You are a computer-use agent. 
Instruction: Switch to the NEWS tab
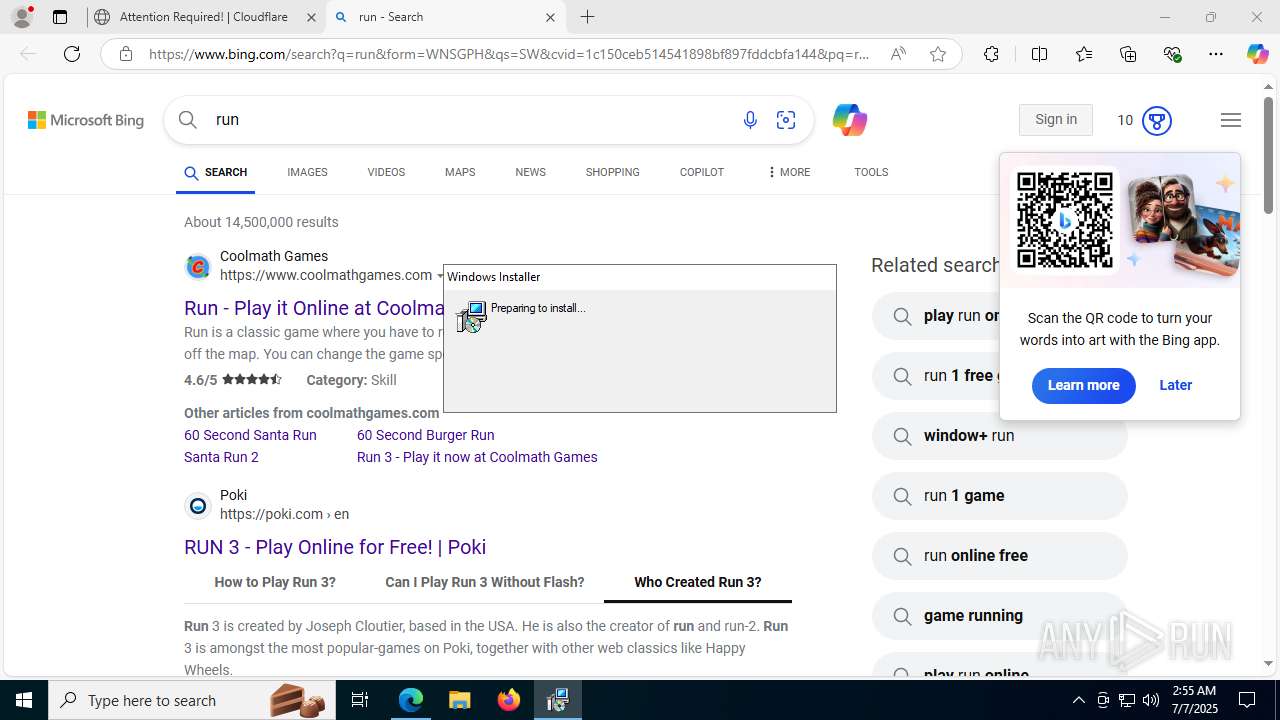pyautogui.click(x=530, y=173)
